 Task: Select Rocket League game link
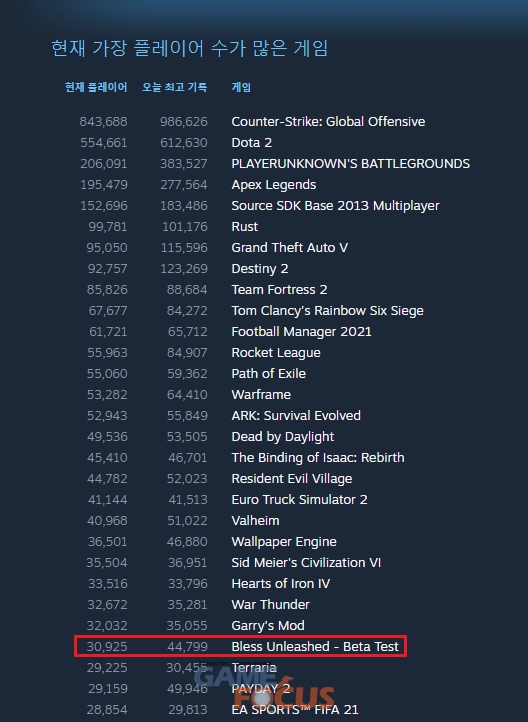[276, 353]
